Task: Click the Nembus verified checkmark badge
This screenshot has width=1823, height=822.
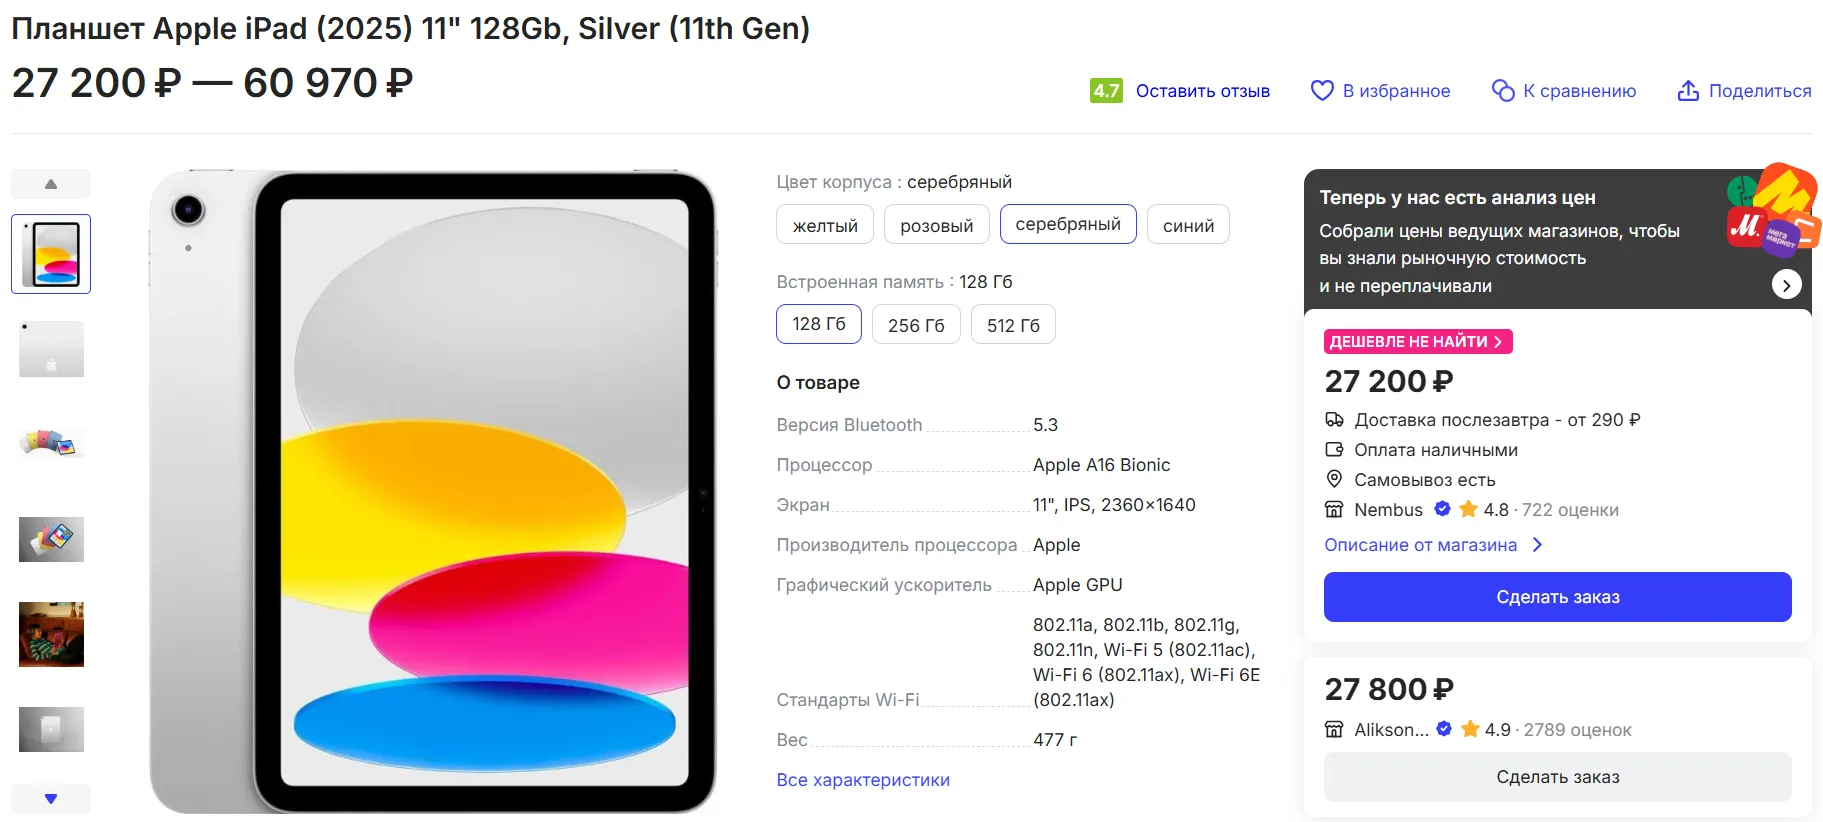Action: pos(1442,509)
